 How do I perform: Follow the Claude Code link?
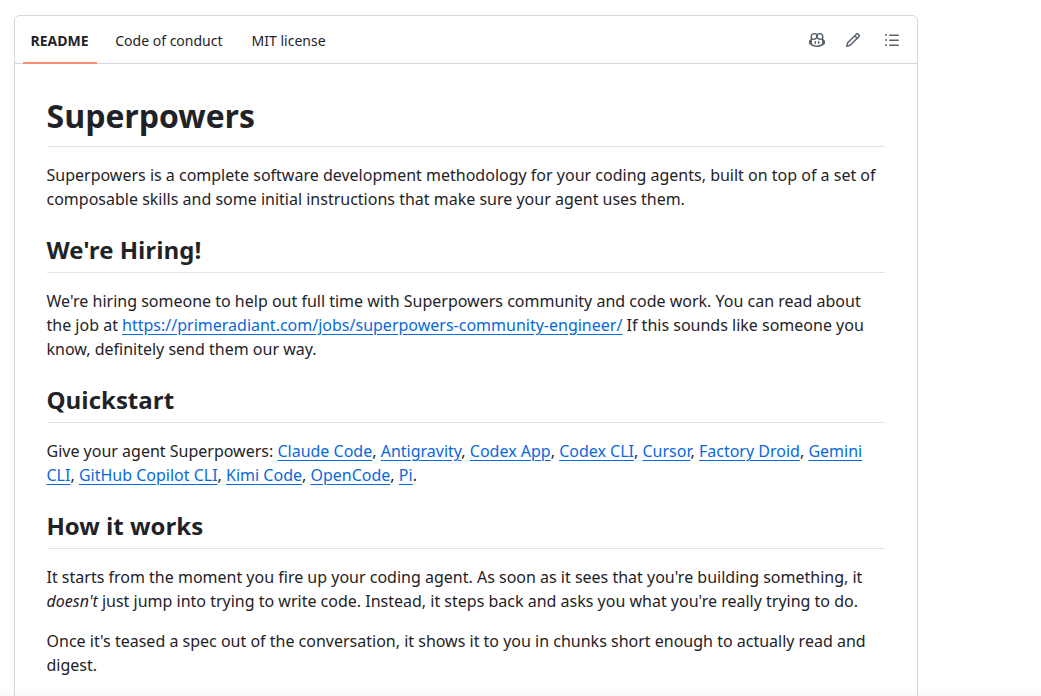325,452
